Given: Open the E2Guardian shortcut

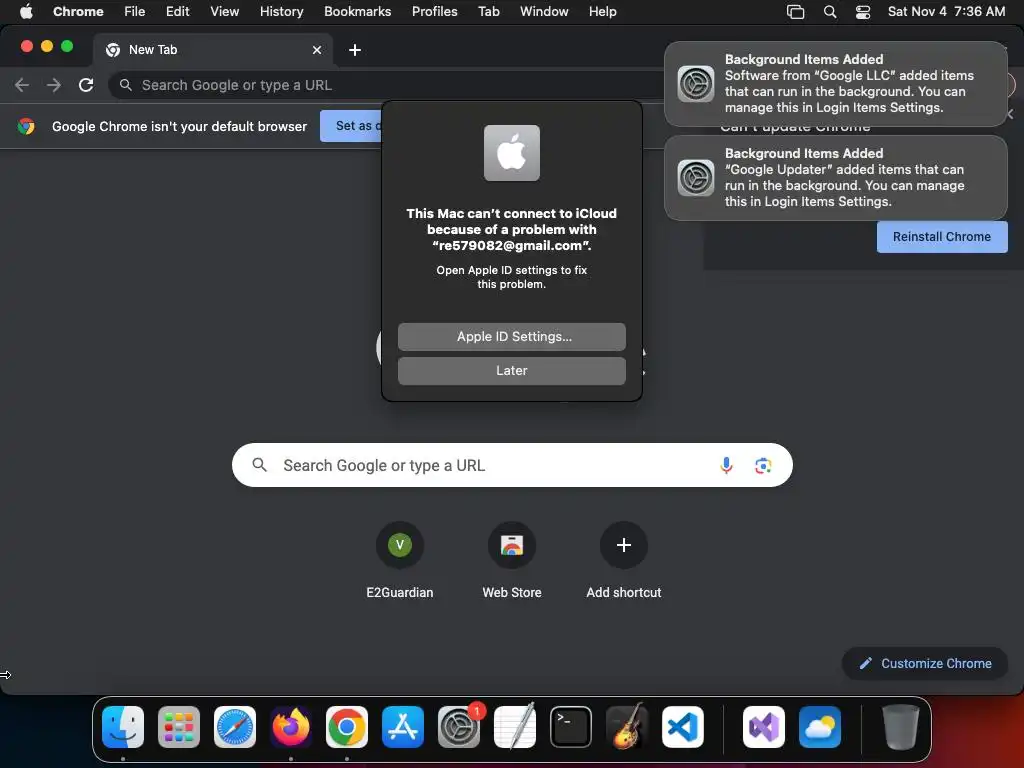Looking at the screenshot, I should point(400,560).
